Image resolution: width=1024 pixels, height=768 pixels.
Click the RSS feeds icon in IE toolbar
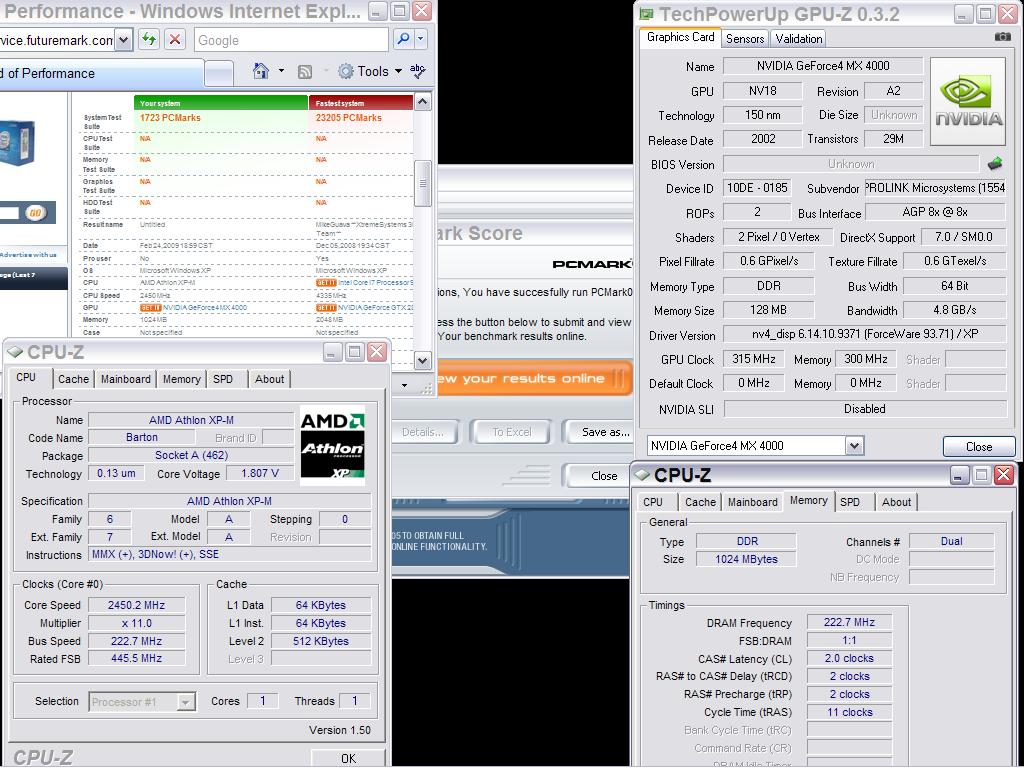tap(304, 72)
